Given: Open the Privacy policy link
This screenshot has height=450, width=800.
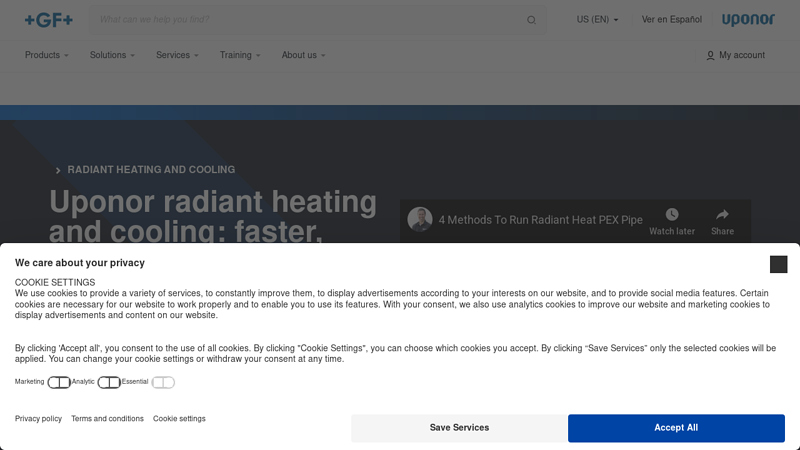Looking at the screenshot, I should pos(38,419).
